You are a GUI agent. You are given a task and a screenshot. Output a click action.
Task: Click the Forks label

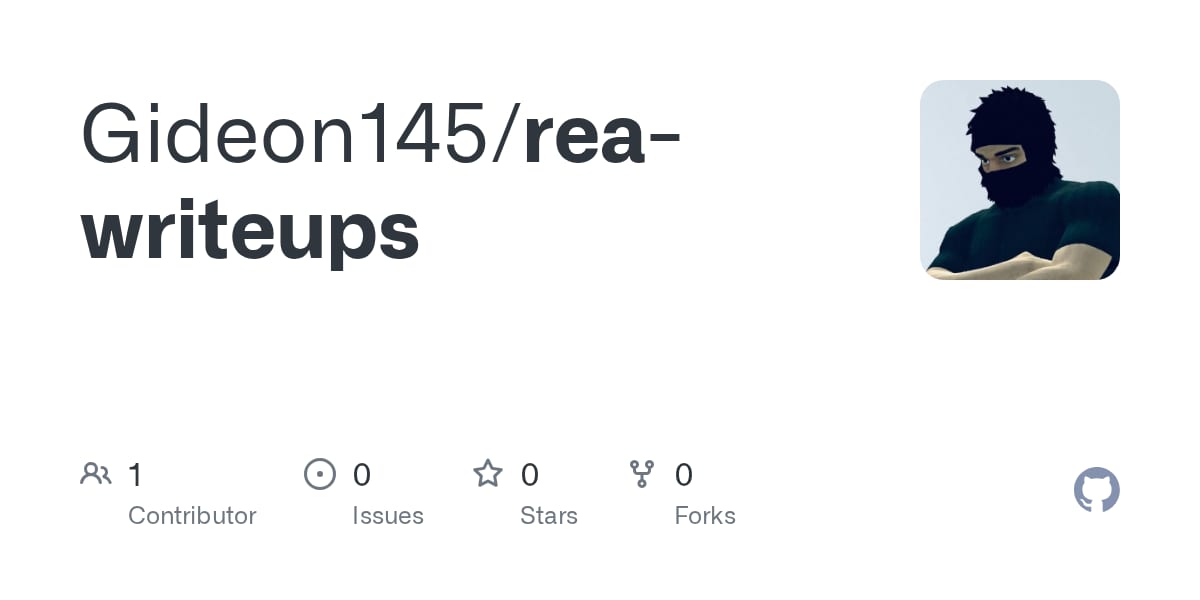click(x=705, y=516)
